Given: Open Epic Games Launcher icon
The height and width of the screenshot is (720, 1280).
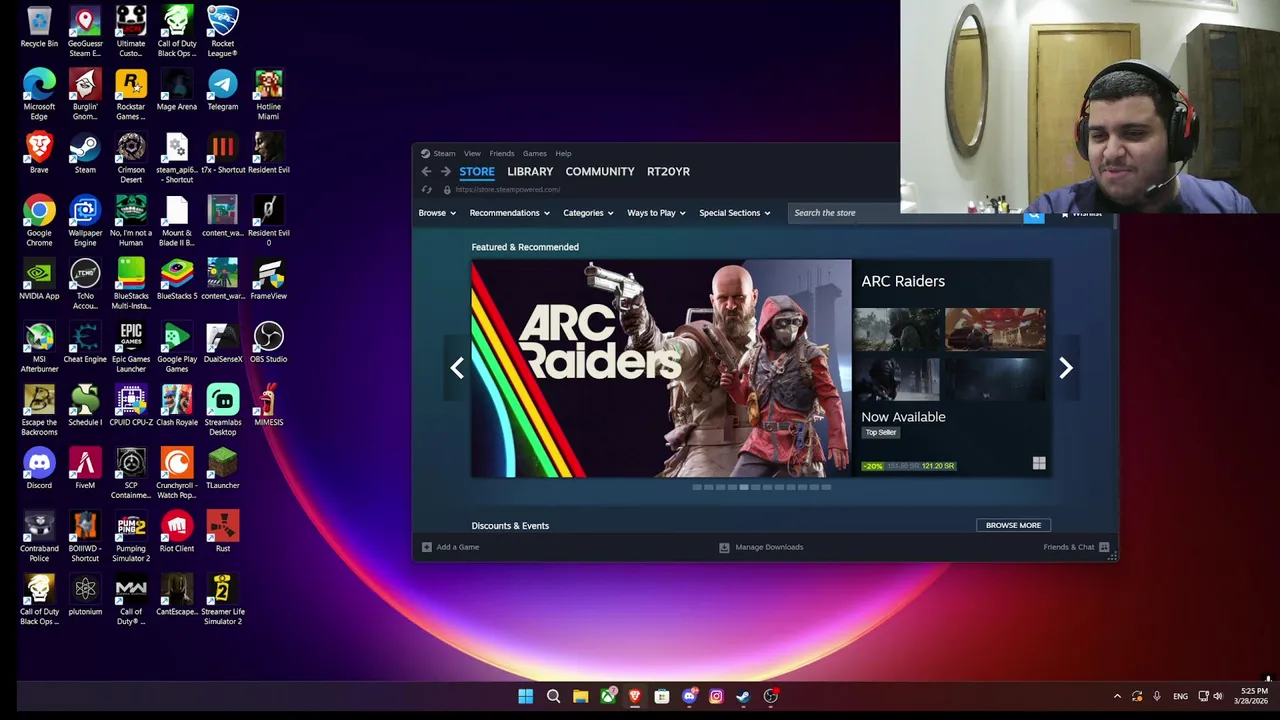Looking at the screenshot, I should [131, 347].
